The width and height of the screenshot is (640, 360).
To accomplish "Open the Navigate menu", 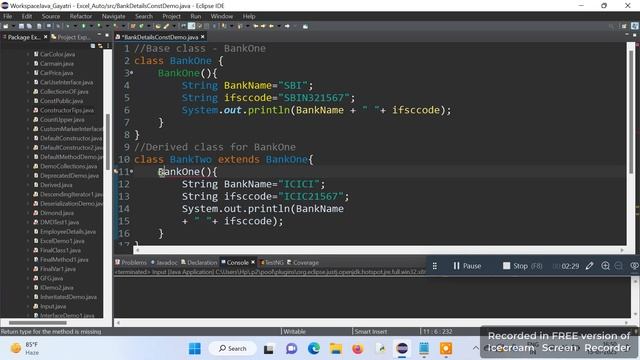I will click(x=113, y=16).
